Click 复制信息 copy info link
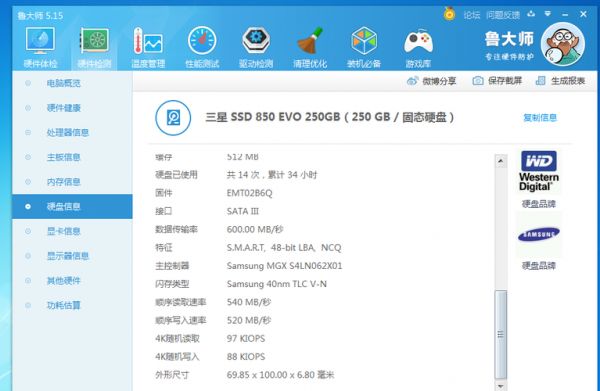600x391 pixels. point(540,117)
